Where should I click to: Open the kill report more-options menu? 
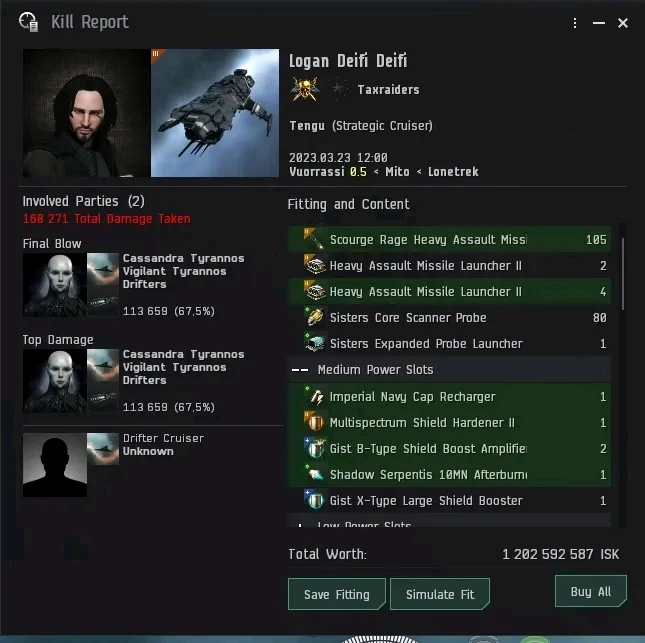pyautogui.click(x=575, y=23)
